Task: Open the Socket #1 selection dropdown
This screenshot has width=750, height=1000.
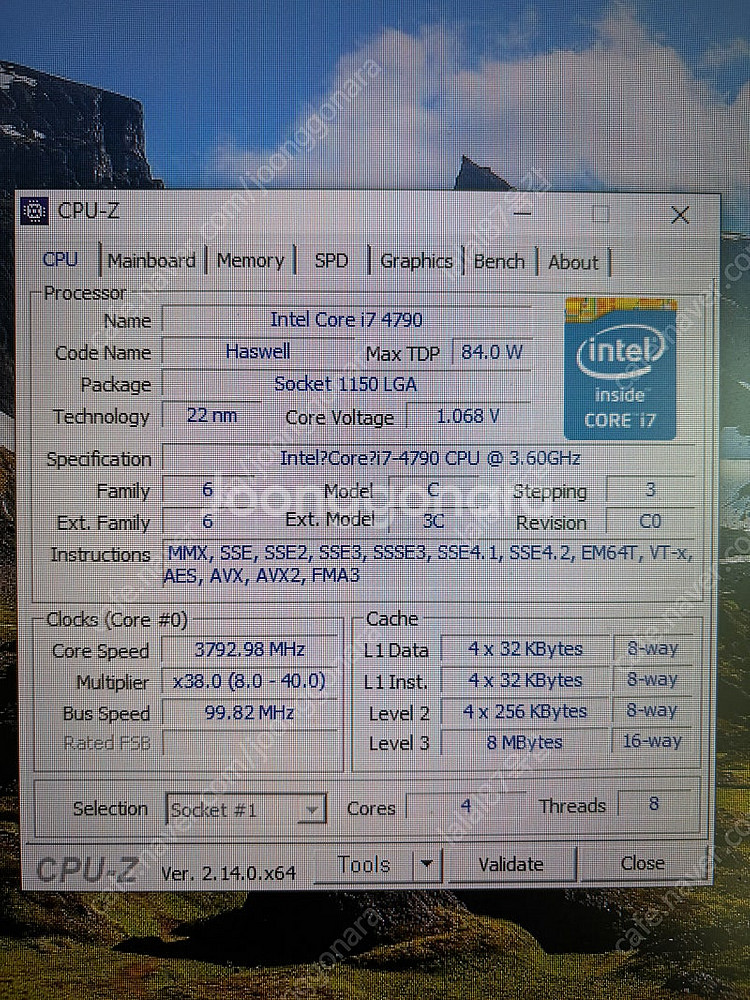Action: (x=246, y=809)
